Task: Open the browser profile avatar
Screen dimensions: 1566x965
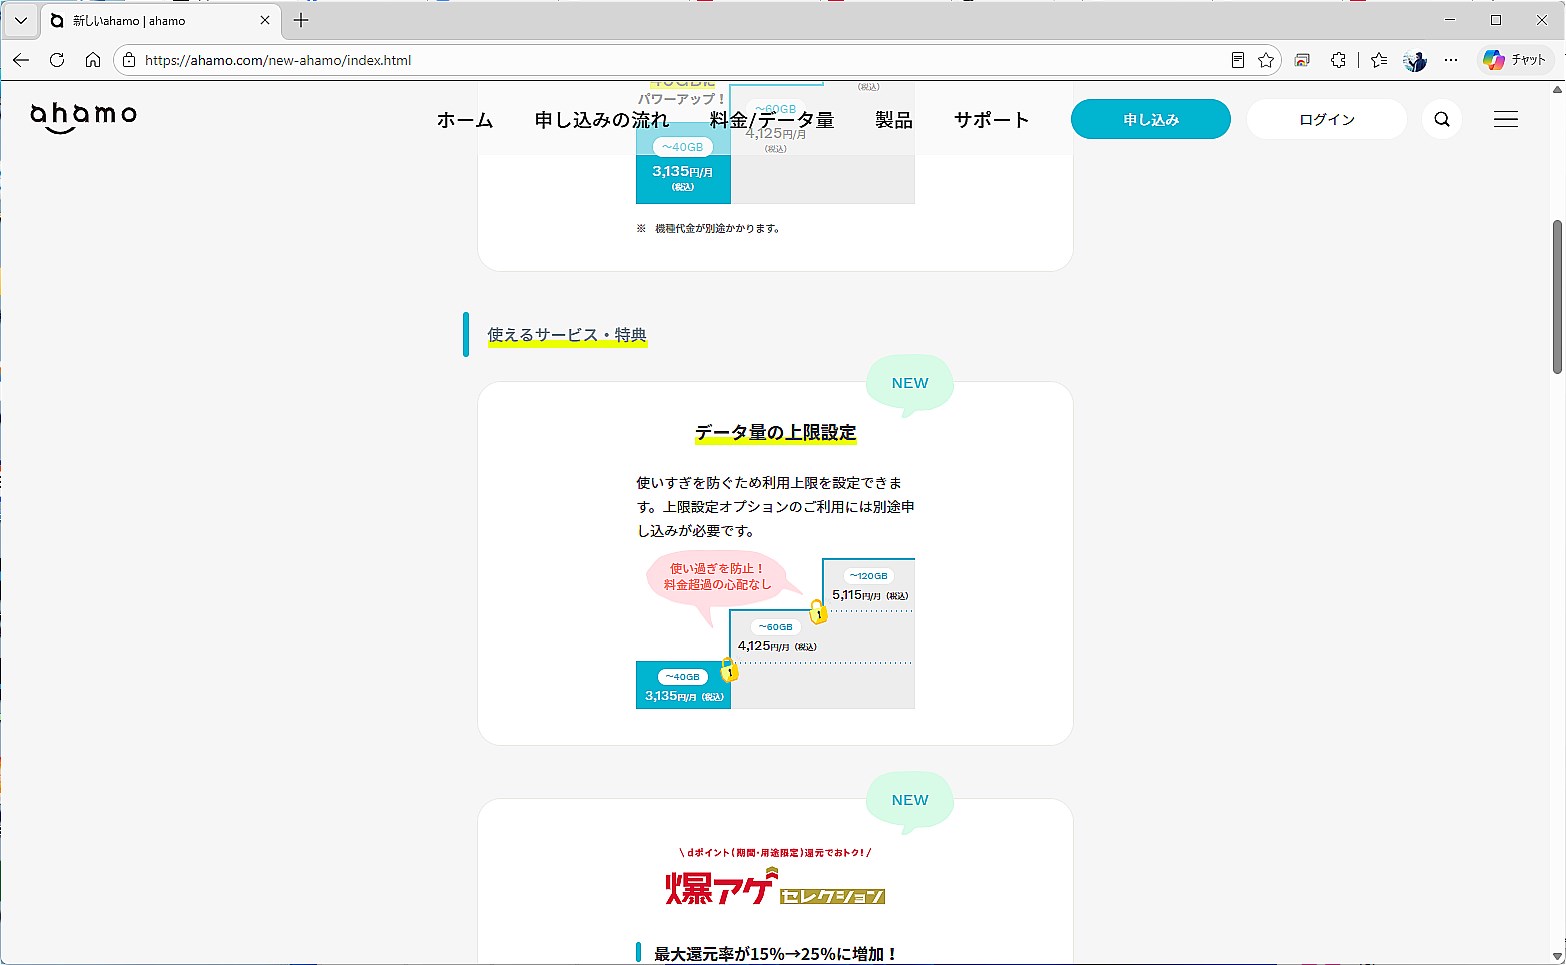Action: pyautogui.click(x=1415, y=60)
